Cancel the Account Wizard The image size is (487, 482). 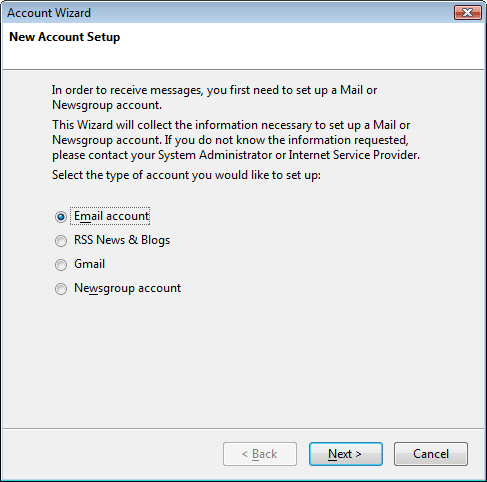click(x=431, y=454)
